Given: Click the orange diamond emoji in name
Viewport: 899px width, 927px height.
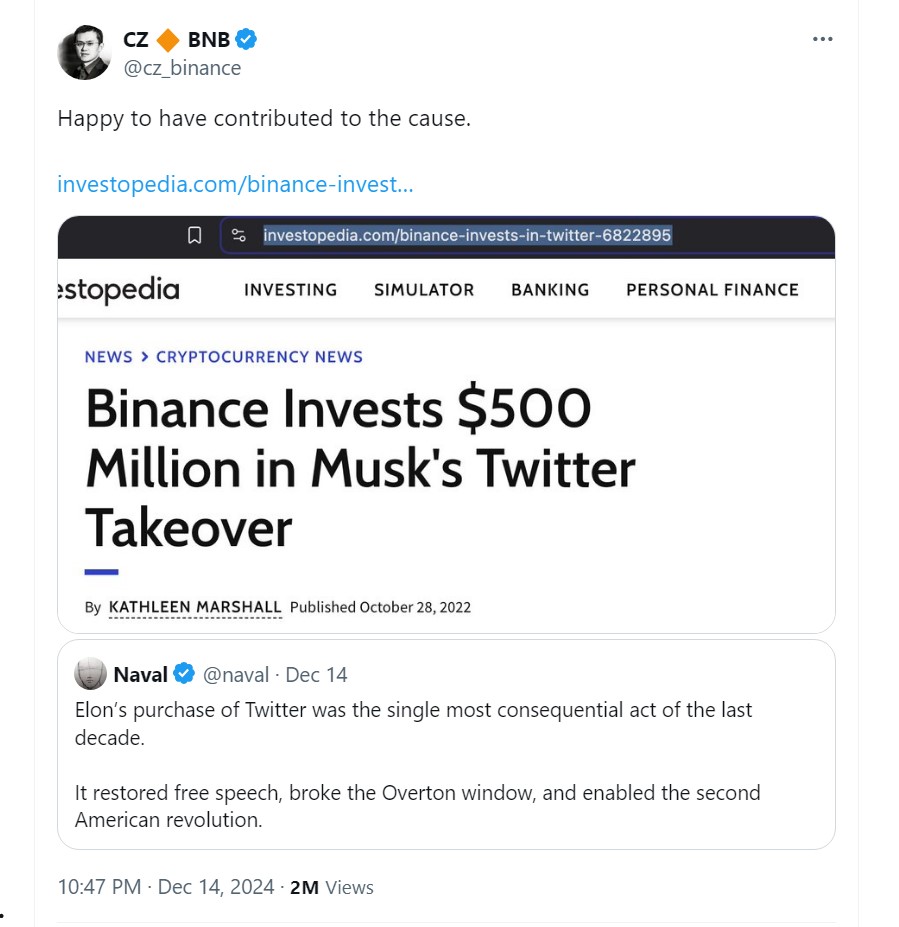Looking at the screenshot, I should [x=168, y=40].
